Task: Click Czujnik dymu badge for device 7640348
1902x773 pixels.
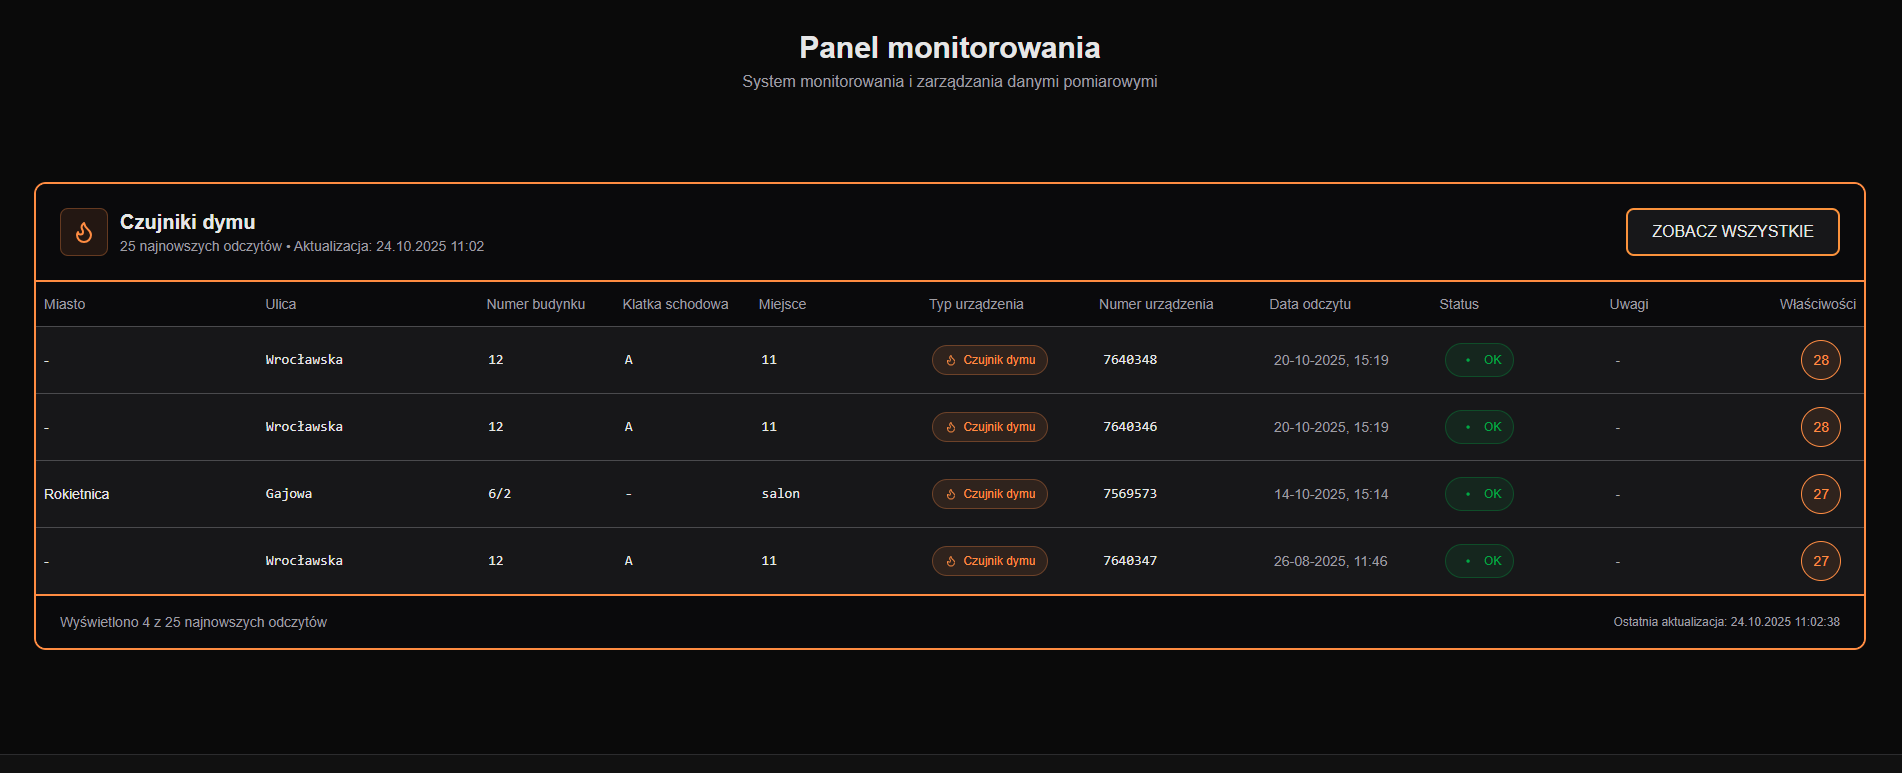Action: click(x=989, y=360)
